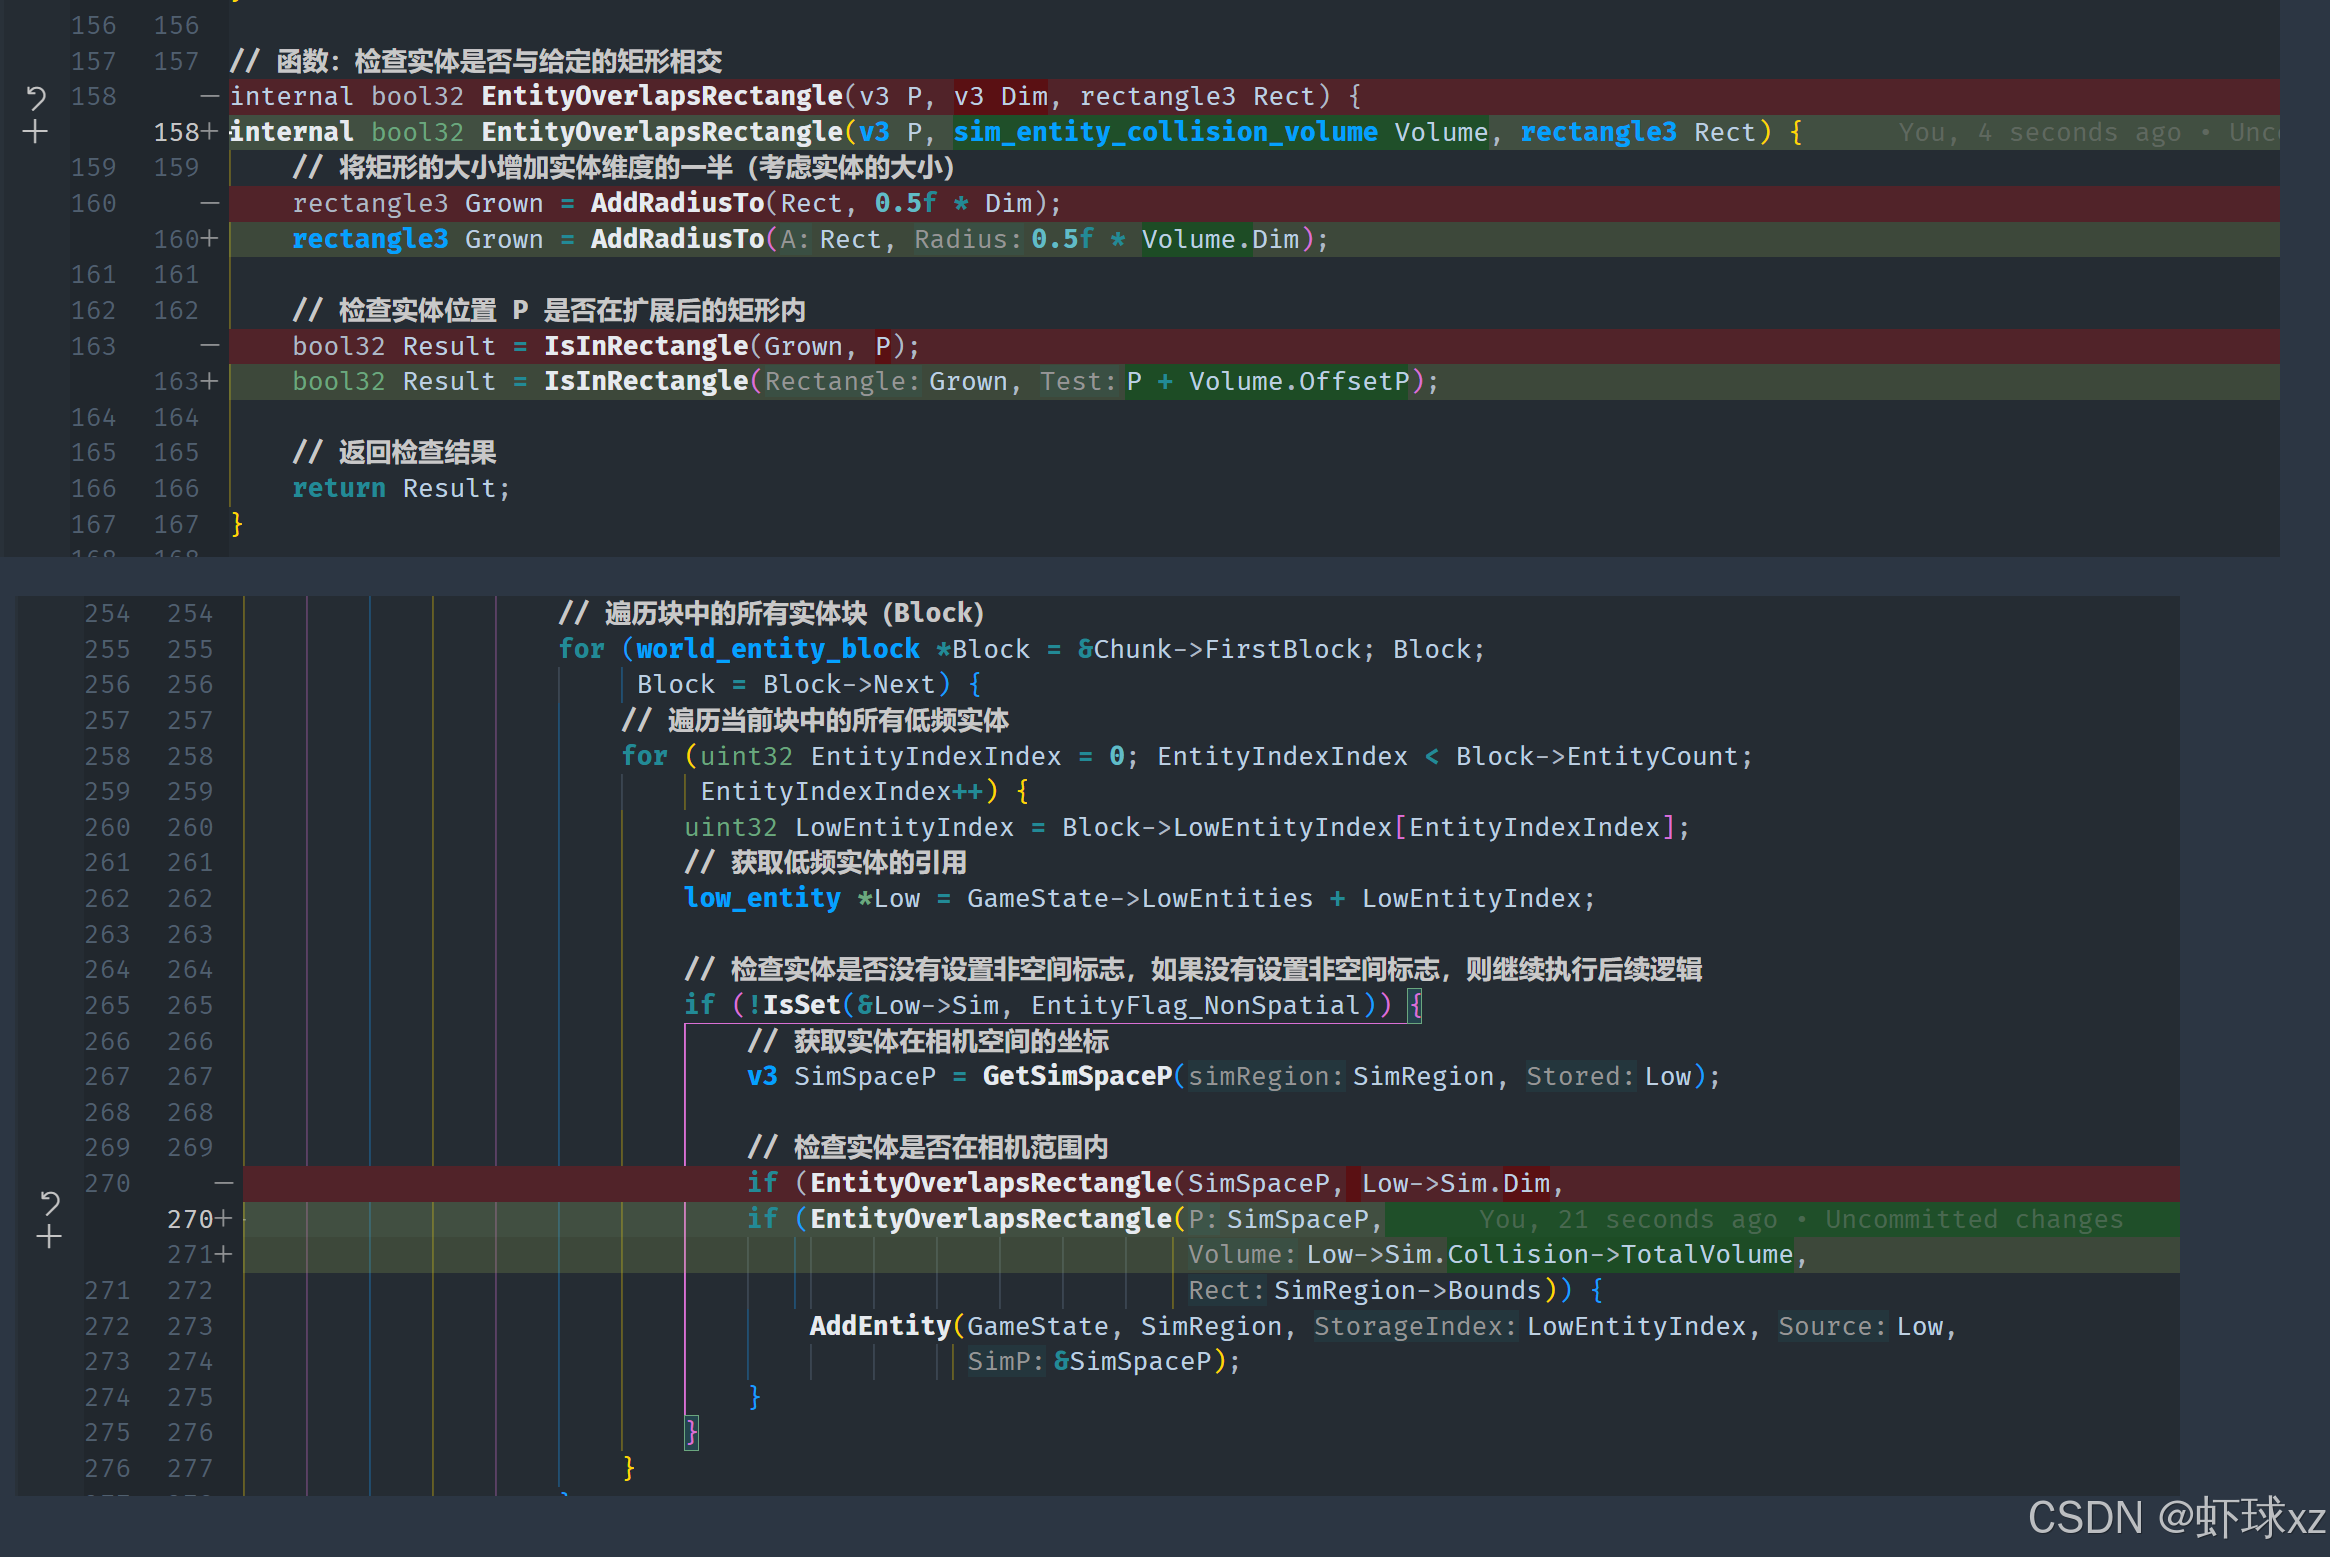Click 'SimRegion->Bounds' after the Rect: hint
Image resolution: width=2330 pixels, height=1557 pixels.
(x=1408, y=1290)
